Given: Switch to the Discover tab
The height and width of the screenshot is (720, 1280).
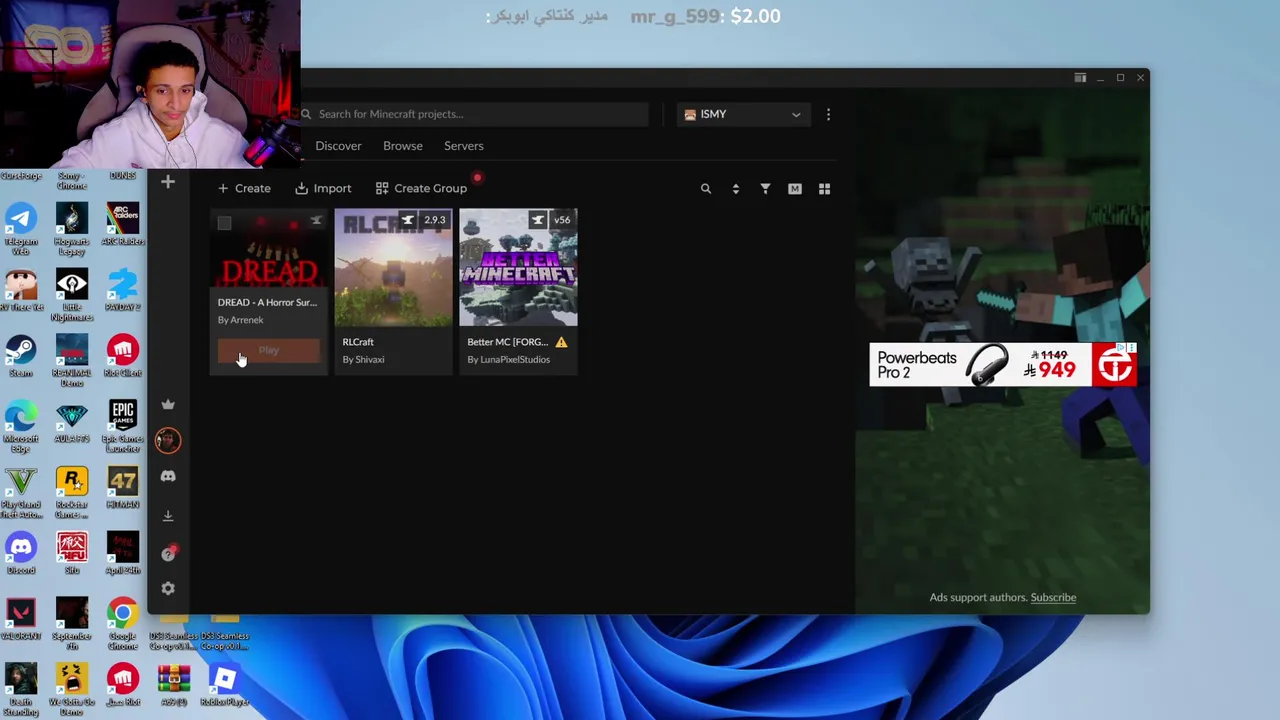Looking at the screenshot, I should (x=339, y=146).
